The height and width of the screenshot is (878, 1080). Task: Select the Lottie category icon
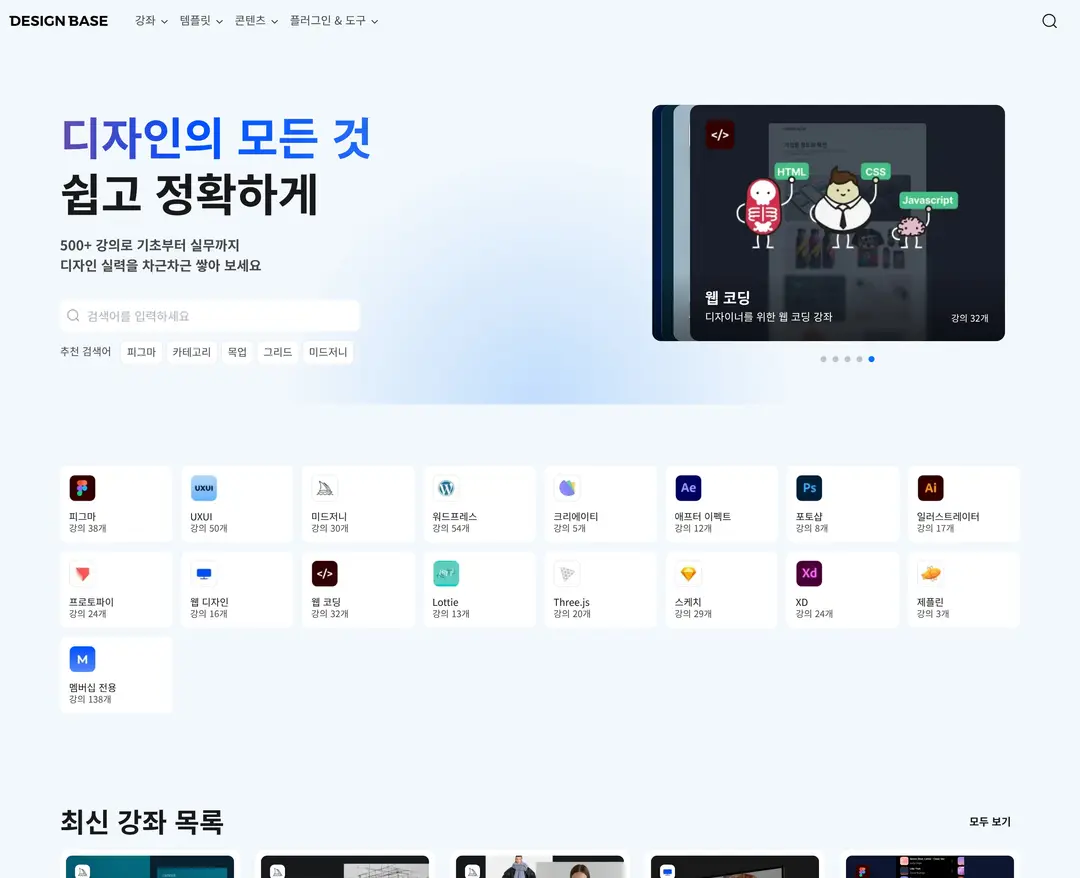(x=446, y=574)
